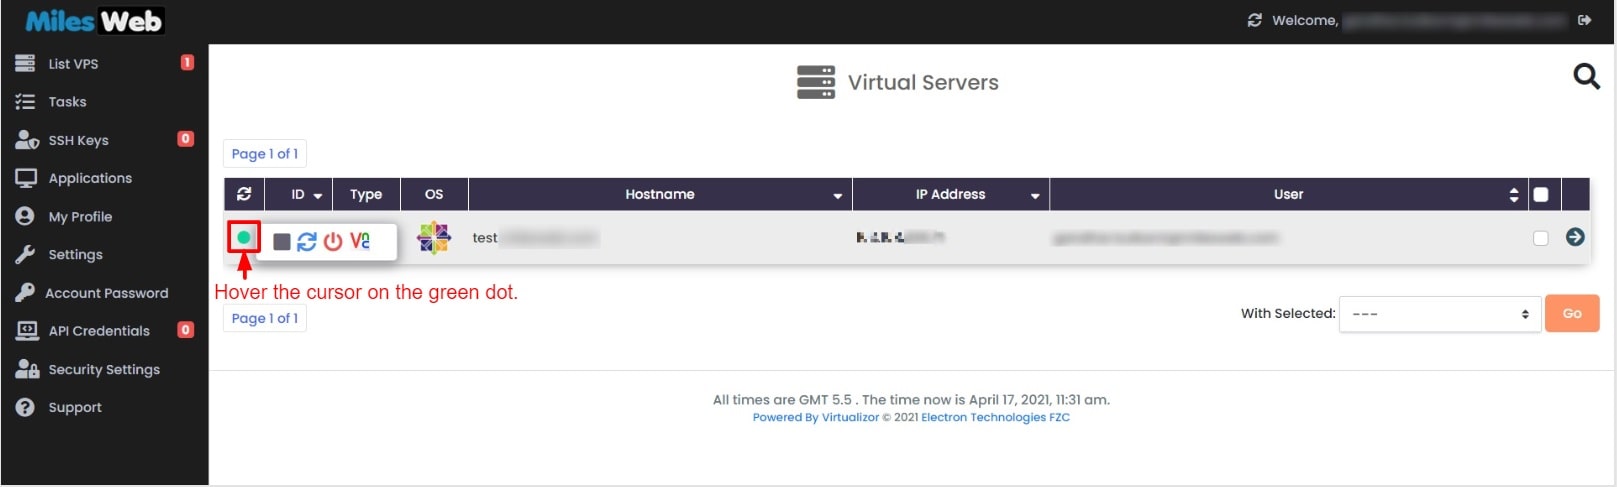Open manage arrow for test server

point(1575,237)
